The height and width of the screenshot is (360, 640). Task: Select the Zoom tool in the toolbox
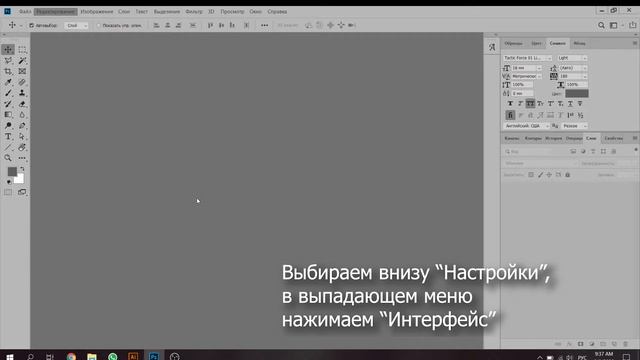[8, 158]
